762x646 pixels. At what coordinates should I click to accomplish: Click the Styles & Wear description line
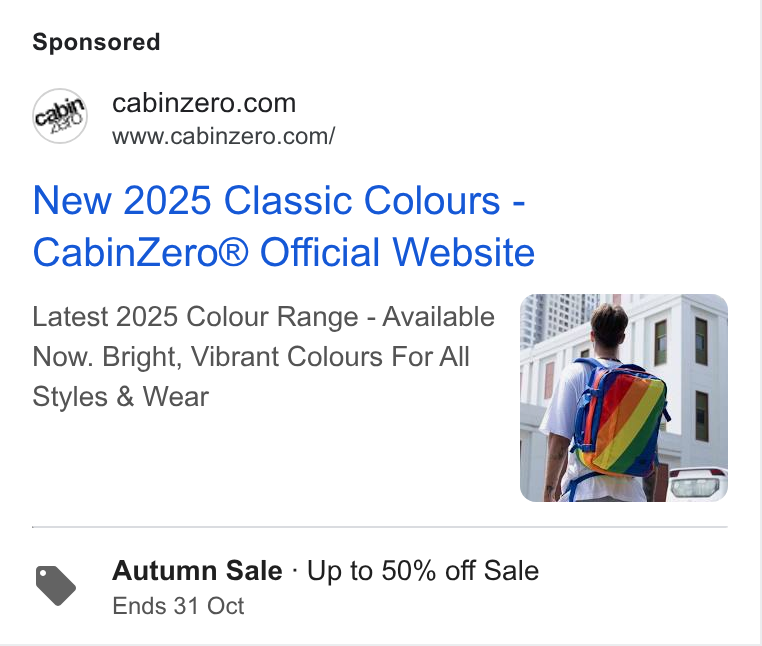(x=121, y=397)
